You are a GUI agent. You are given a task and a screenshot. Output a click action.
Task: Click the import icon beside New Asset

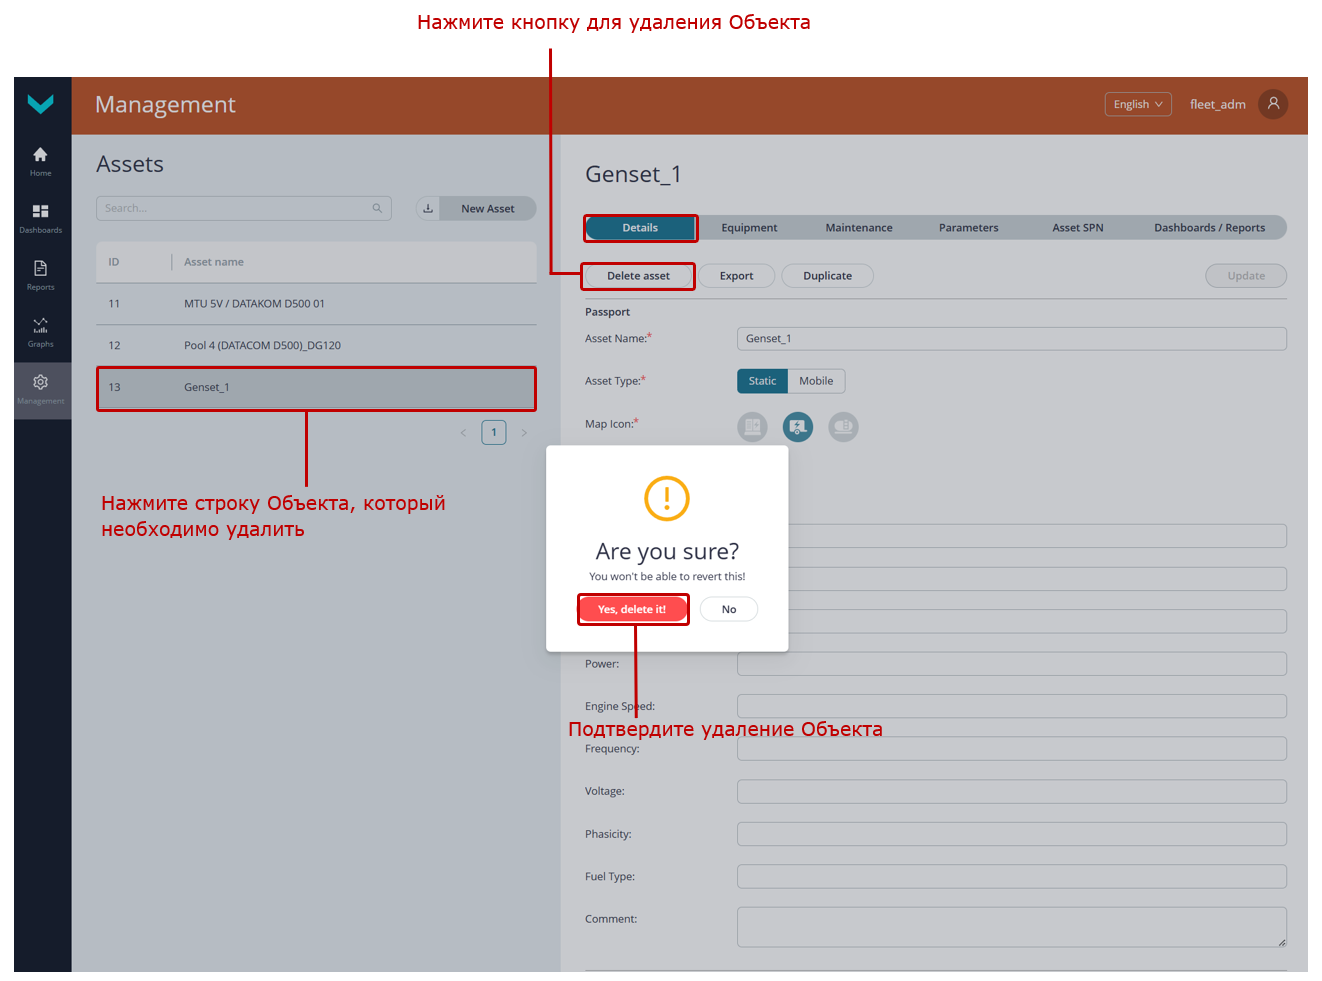tap(428, 209)
